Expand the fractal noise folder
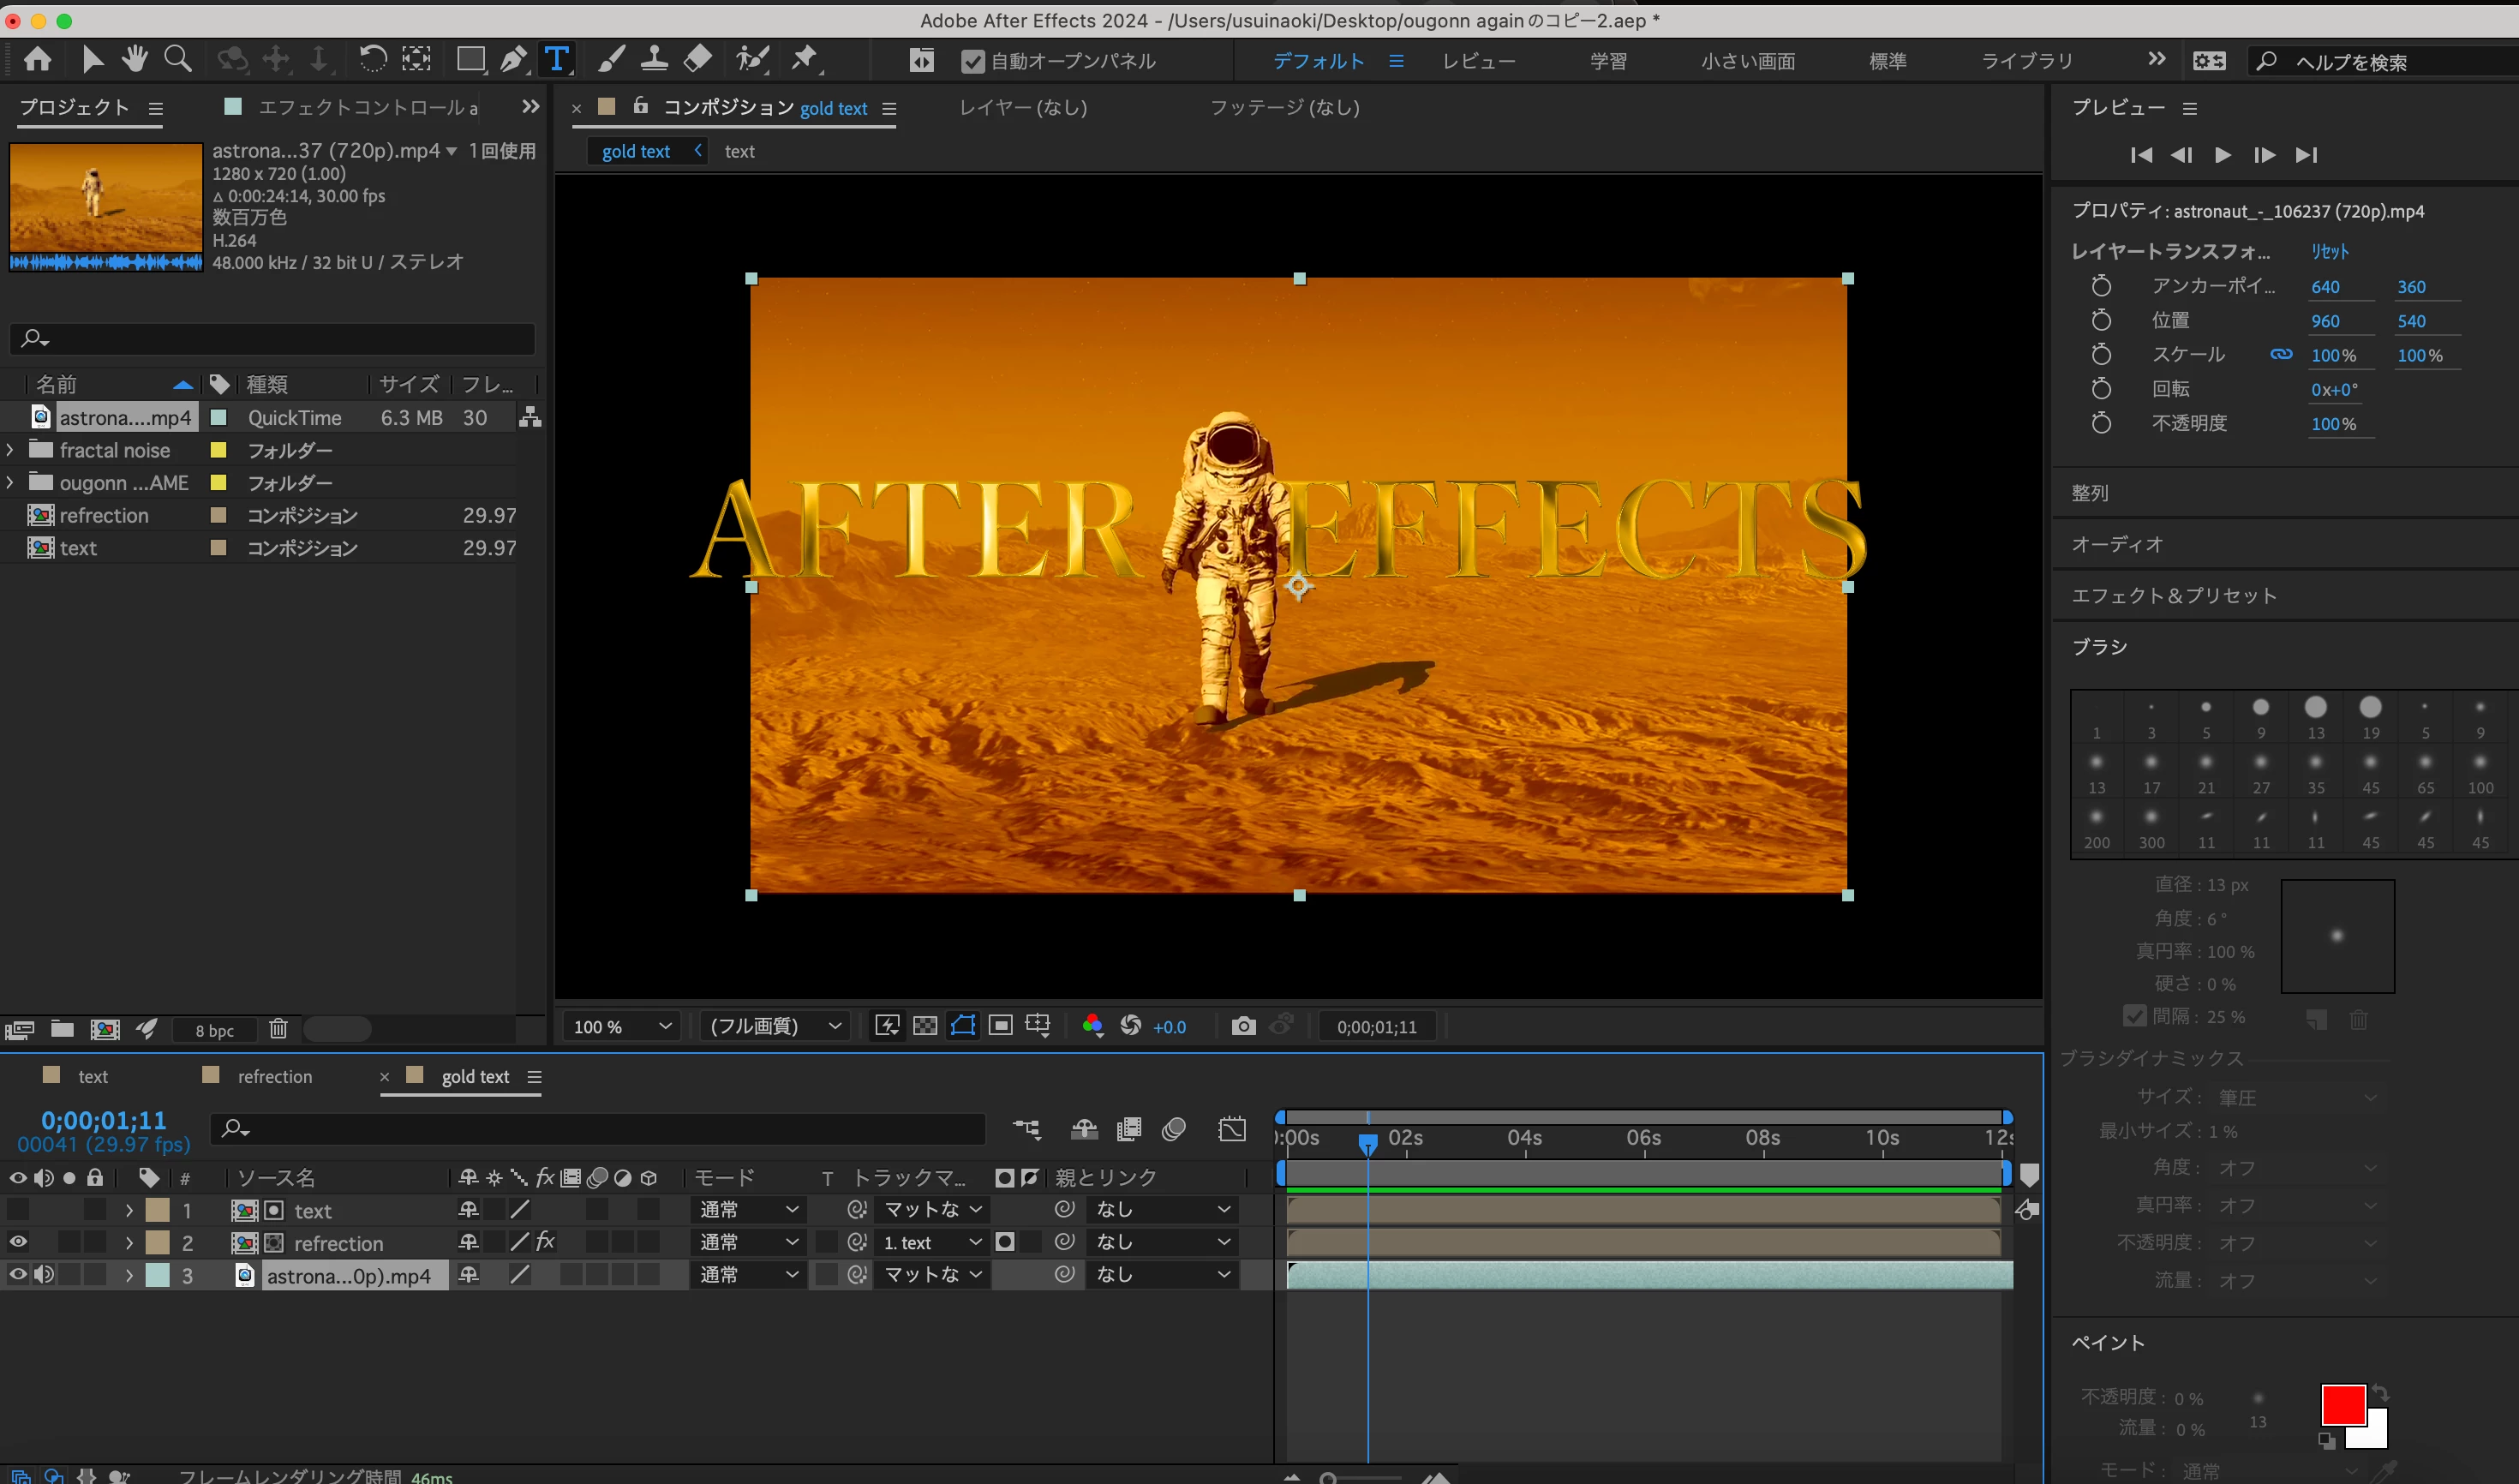The height and width of the screenshot is (1484, 2519). pyautogui.click(x=11, y=451)
